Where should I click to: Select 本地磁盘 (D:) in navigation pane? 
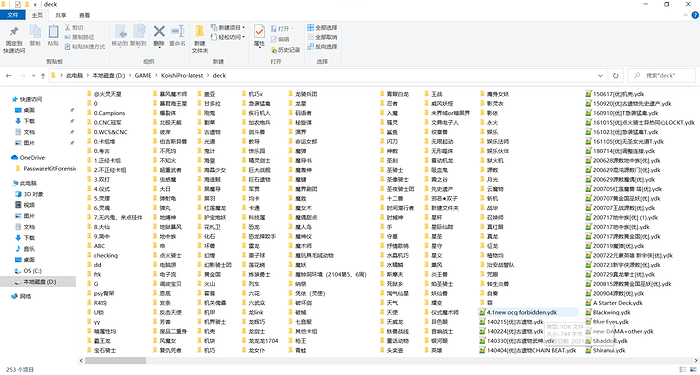click(x=39, y=282)
